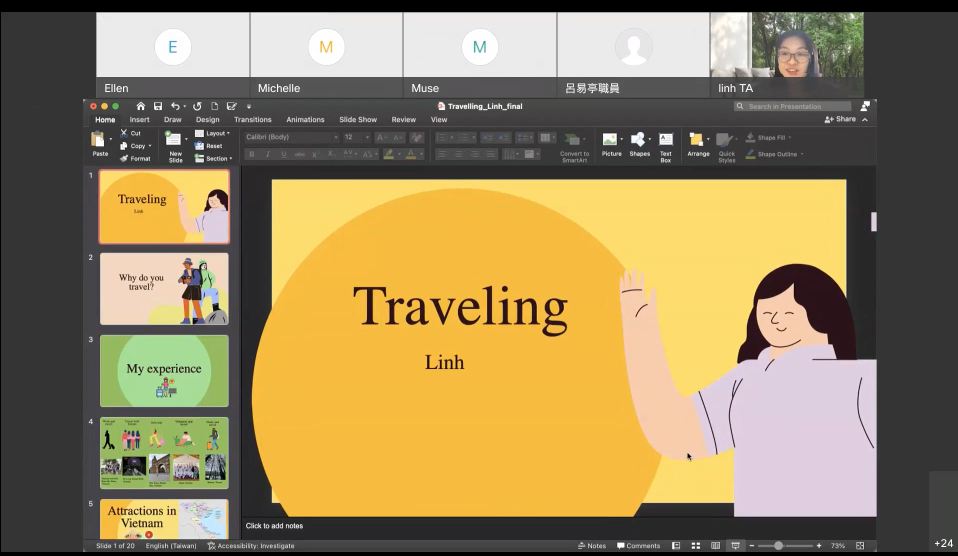Add a New Slide

coord(174,139)
